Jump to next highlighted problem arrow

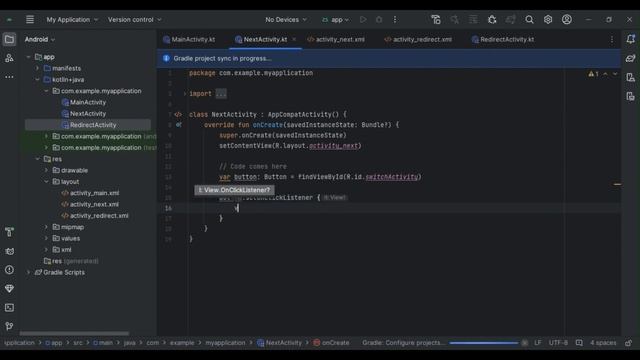tap(615, 74)
